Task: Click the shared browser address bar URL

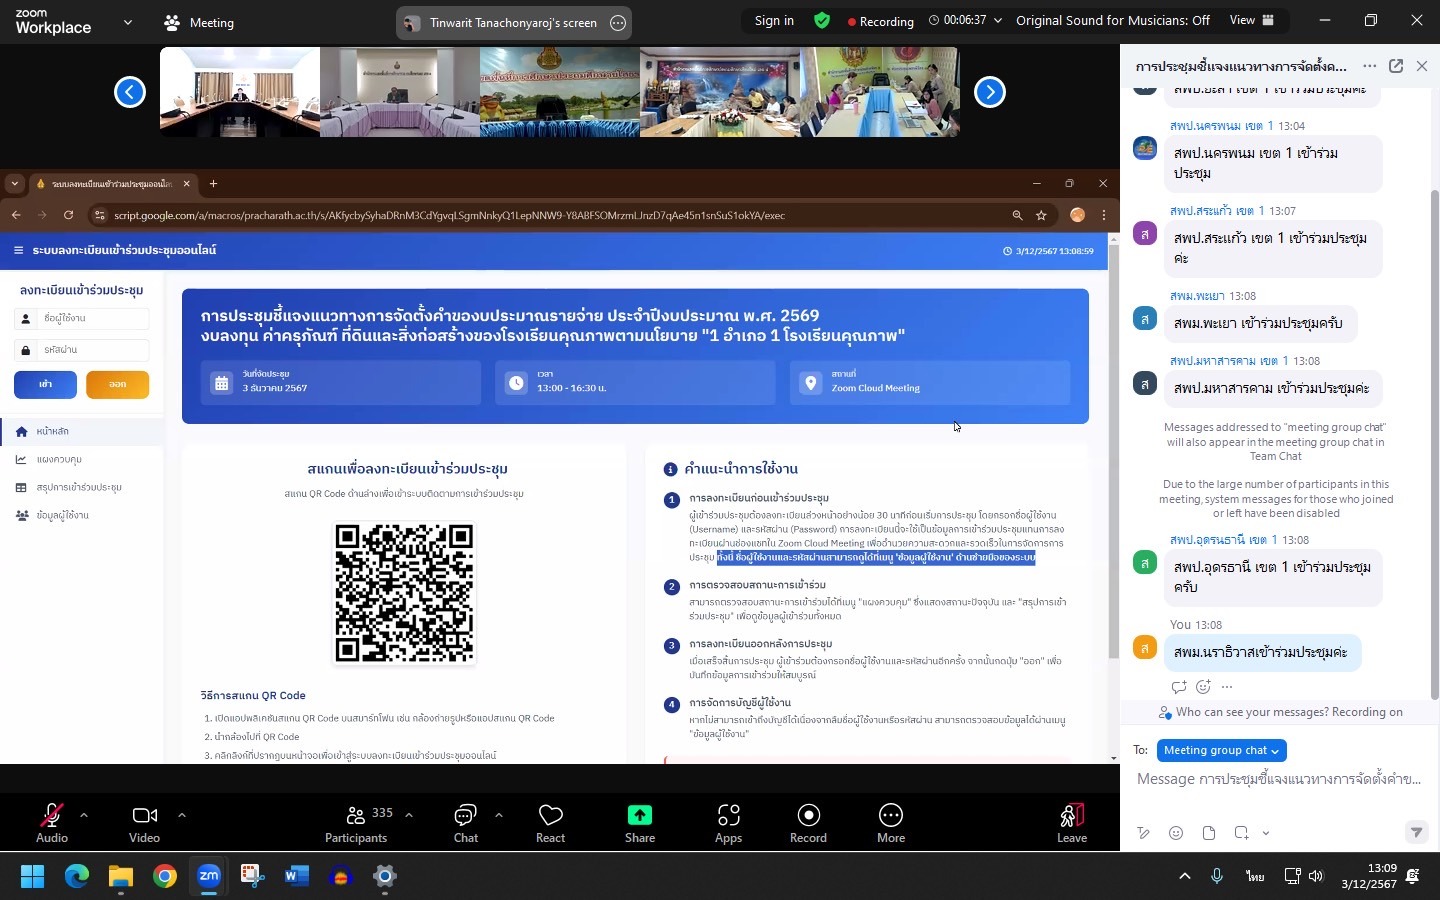Action: 449,215
